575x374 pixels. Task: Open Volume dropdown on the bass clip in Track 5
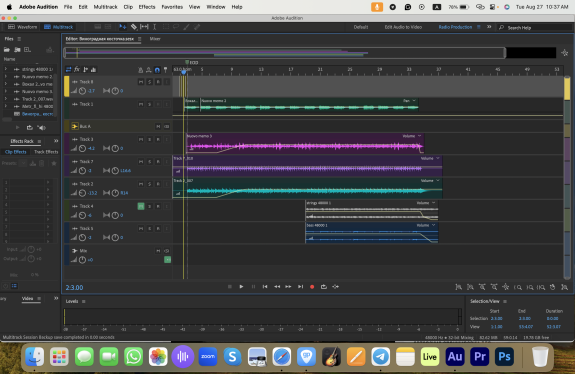(x=433, y=225)
